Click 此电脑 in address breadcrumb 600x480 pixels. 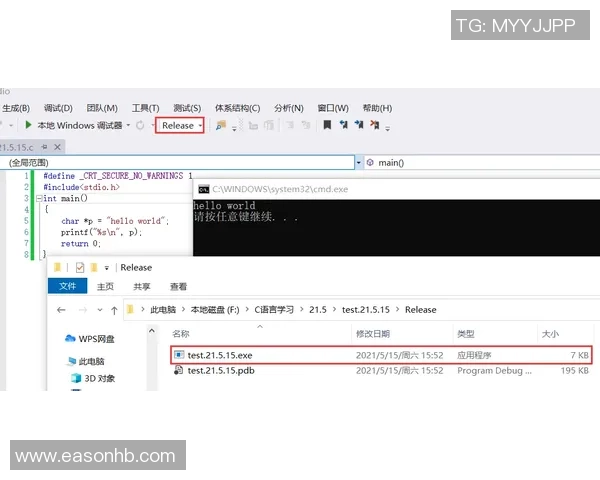click(163, 310)
